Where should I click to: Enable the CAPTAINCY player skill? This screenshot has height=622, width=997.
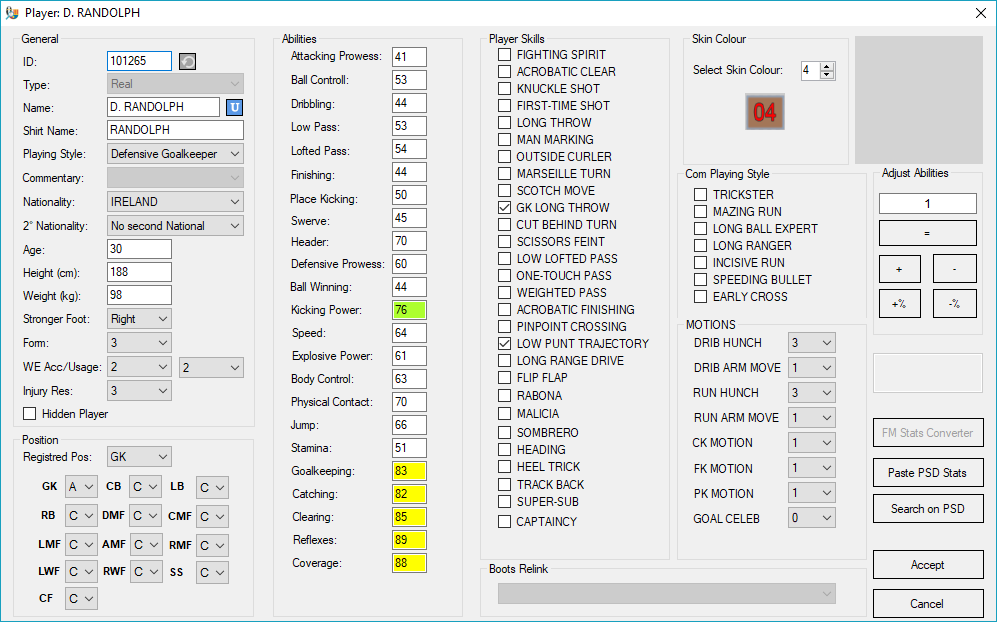pos(505,521)
